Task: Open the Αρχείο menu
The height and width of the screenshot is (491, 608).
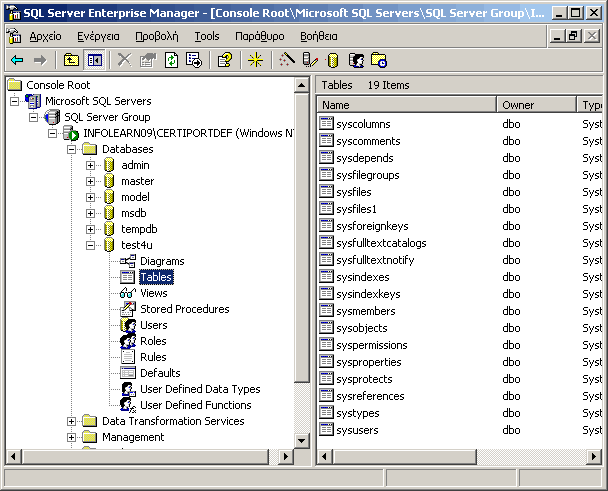Action: (x=45, y=36)
